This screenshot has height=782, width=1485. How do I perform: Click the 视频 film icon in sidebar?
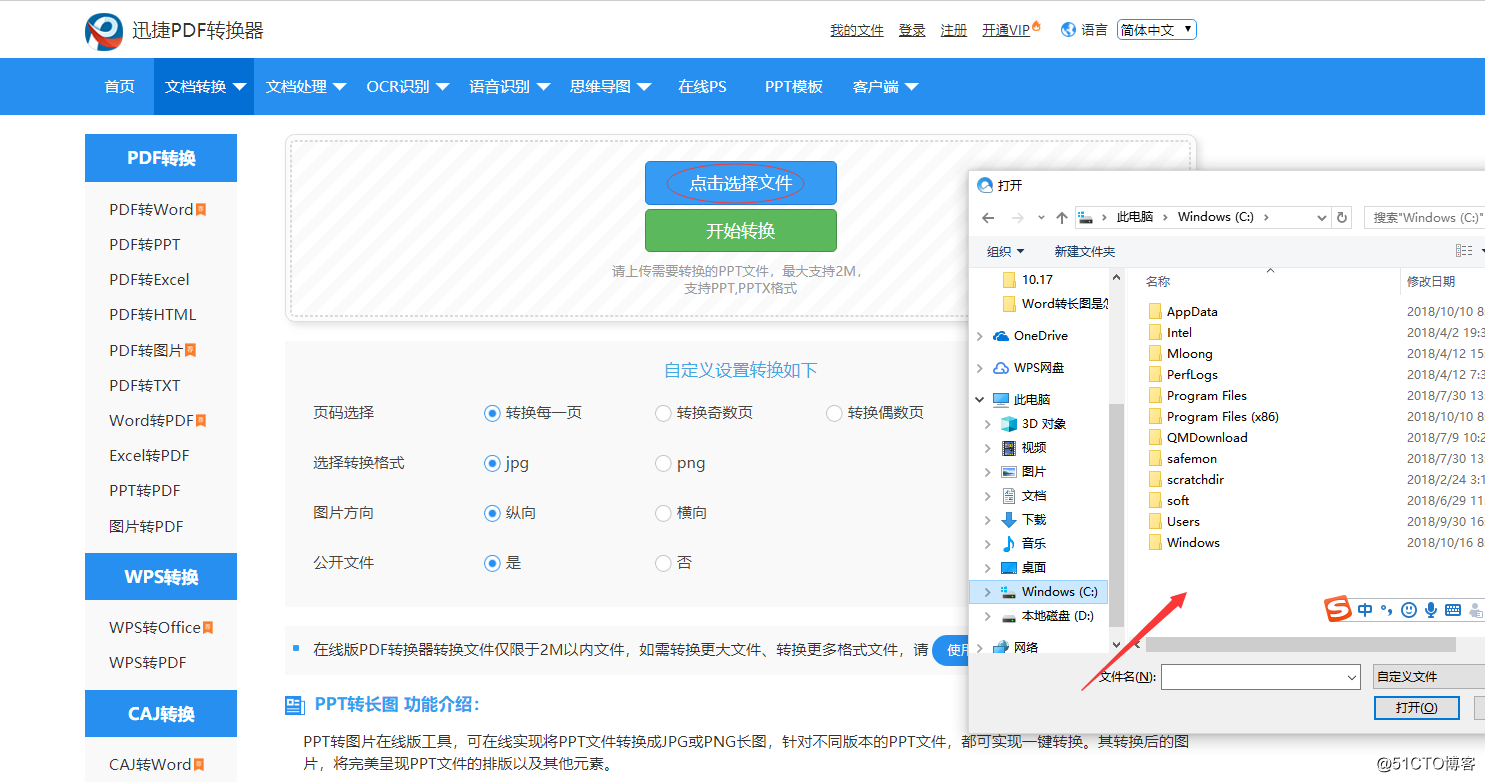coord(1009,448)
